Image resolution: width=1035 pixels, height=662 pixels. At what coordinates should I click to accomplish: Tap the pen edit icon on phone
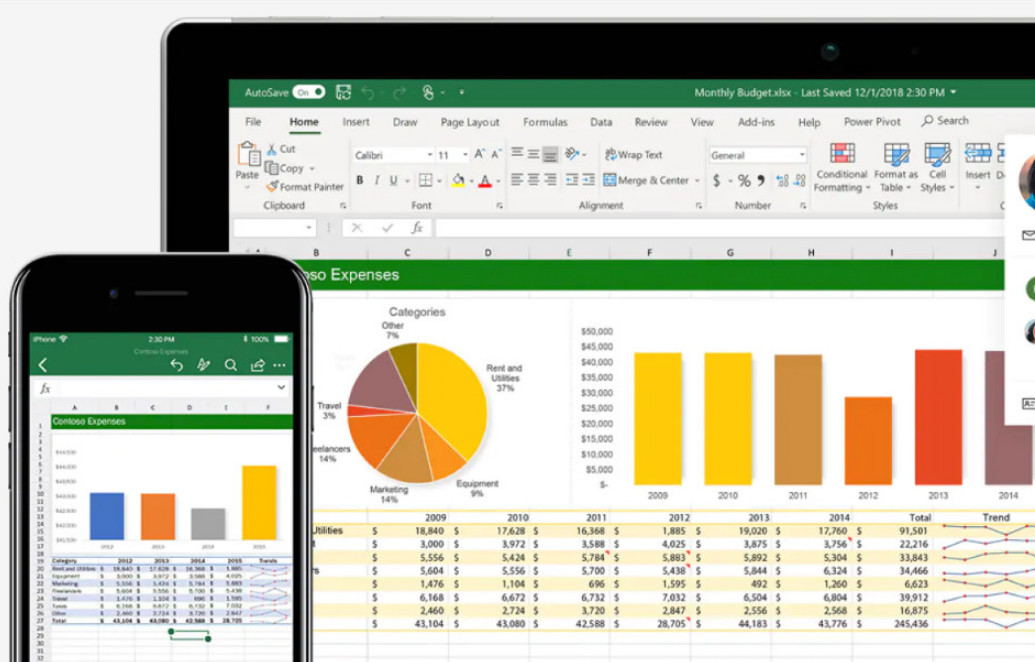click(203, 365)
